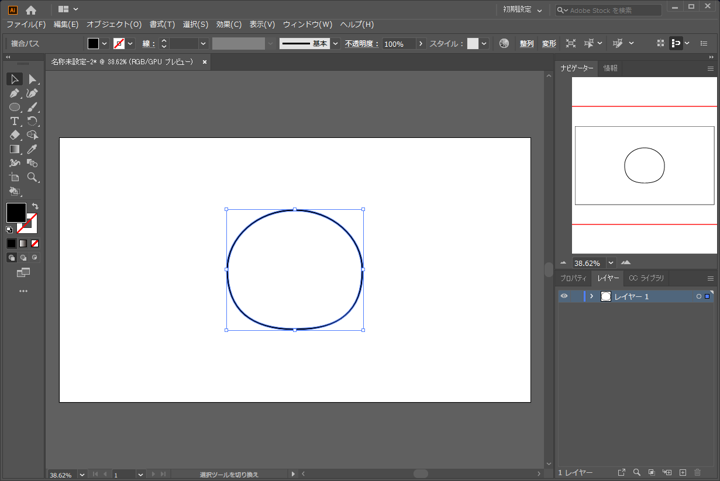Select the Paintbrush tool
This screenshot has width=720, height=481.
(x=32, y=107)
